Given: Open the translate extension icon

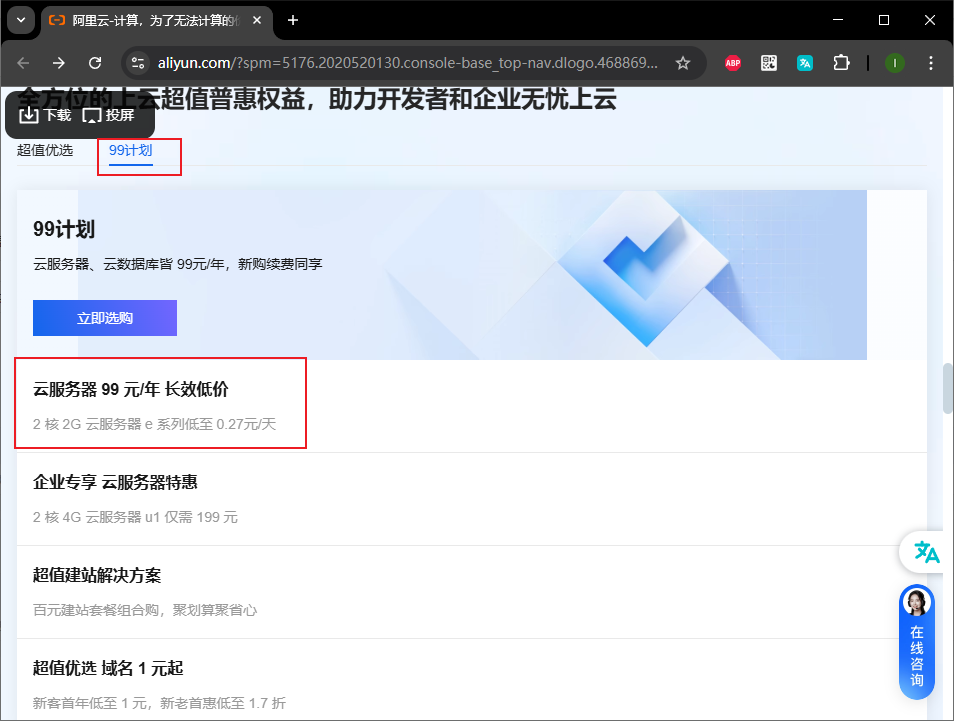Looking at the screenshot, I should (805, 62).
